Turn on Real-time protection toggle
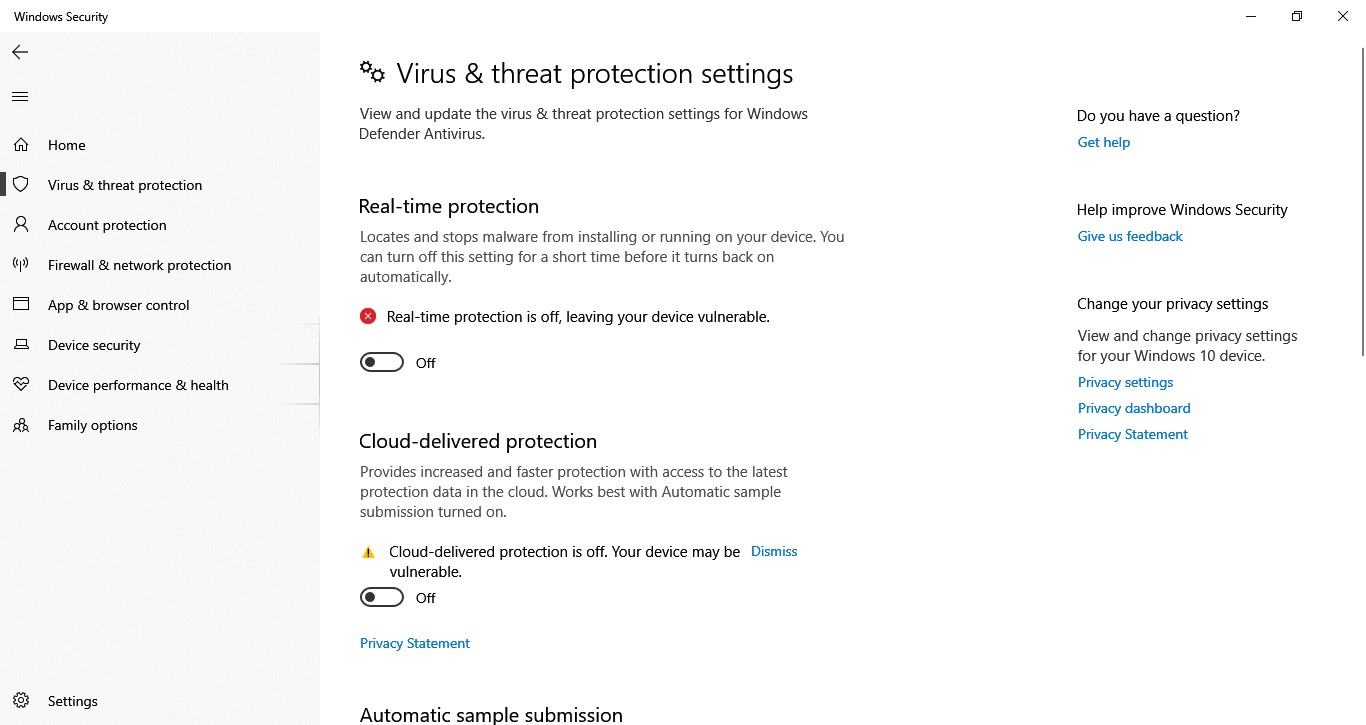Viewport: 1366px width, 725px height. click(x=382, y=362)
